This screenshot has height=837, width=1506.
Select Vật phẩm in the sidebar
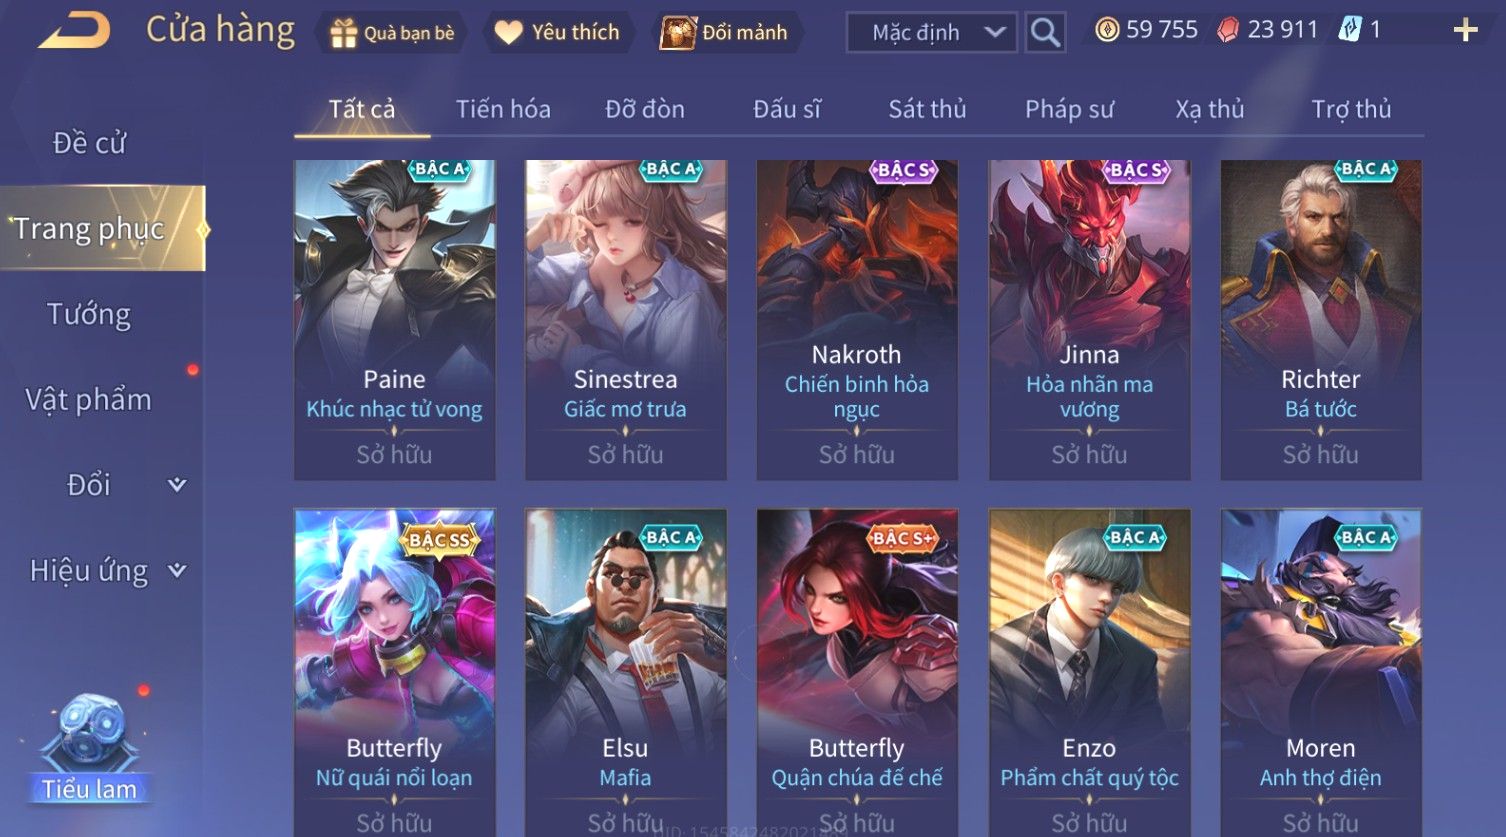[89, 400]
